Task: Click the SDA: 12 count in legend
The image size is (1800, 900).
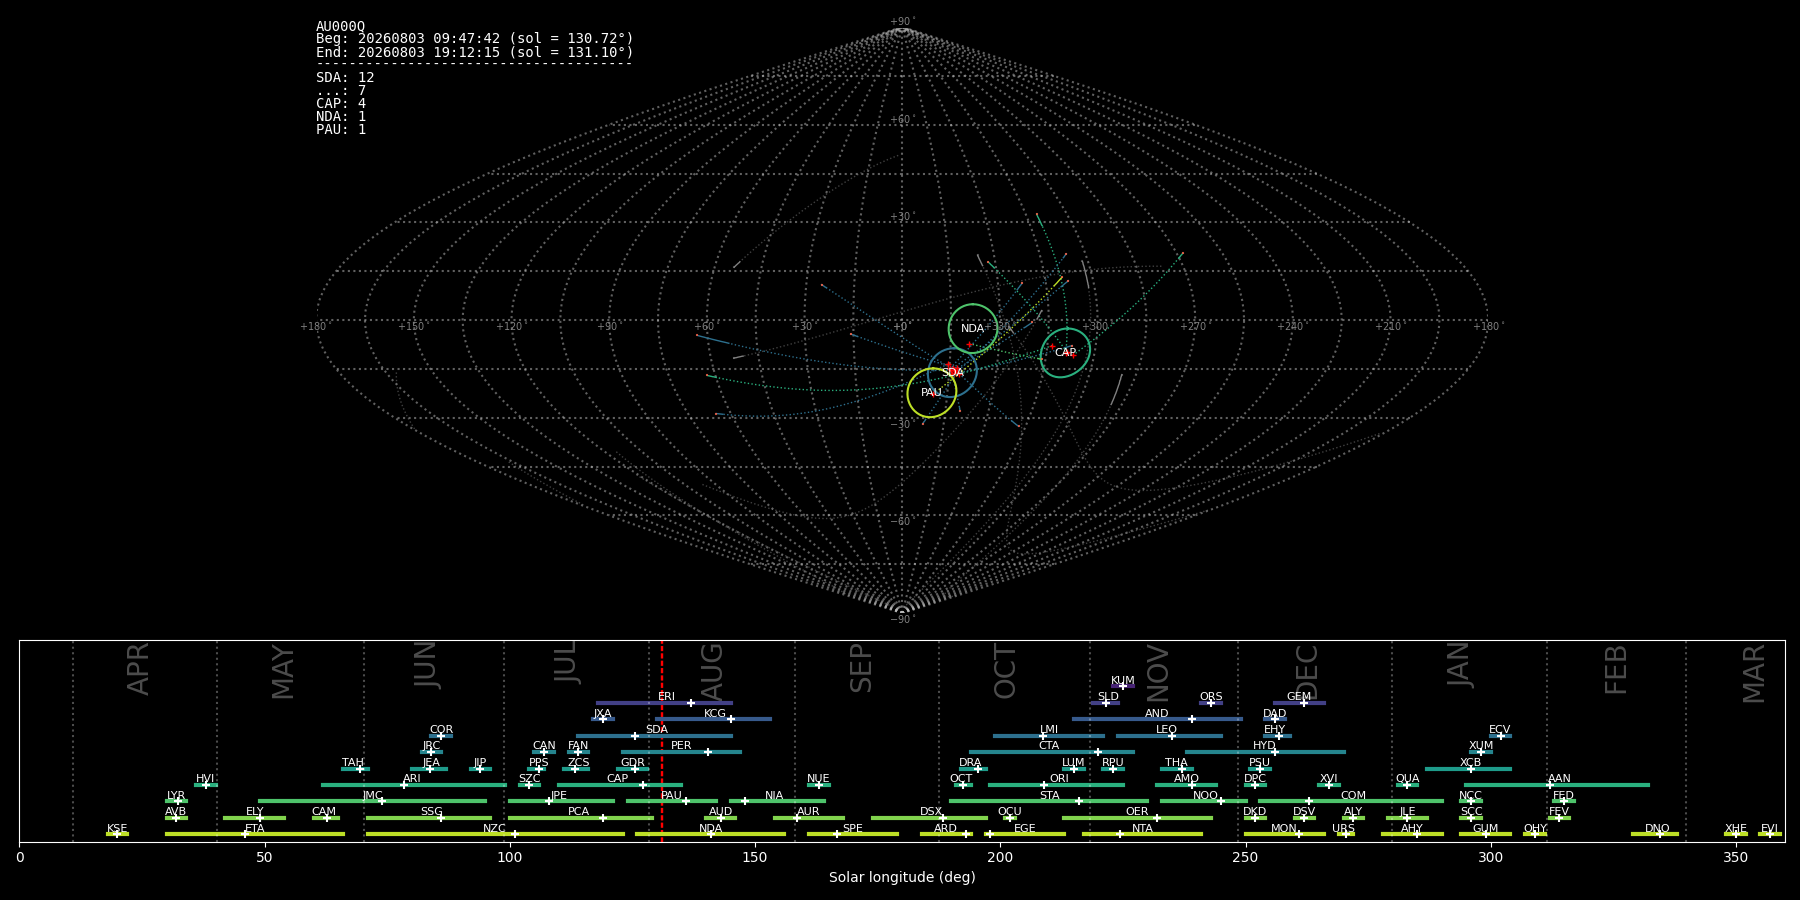Action: coord(345,77)
